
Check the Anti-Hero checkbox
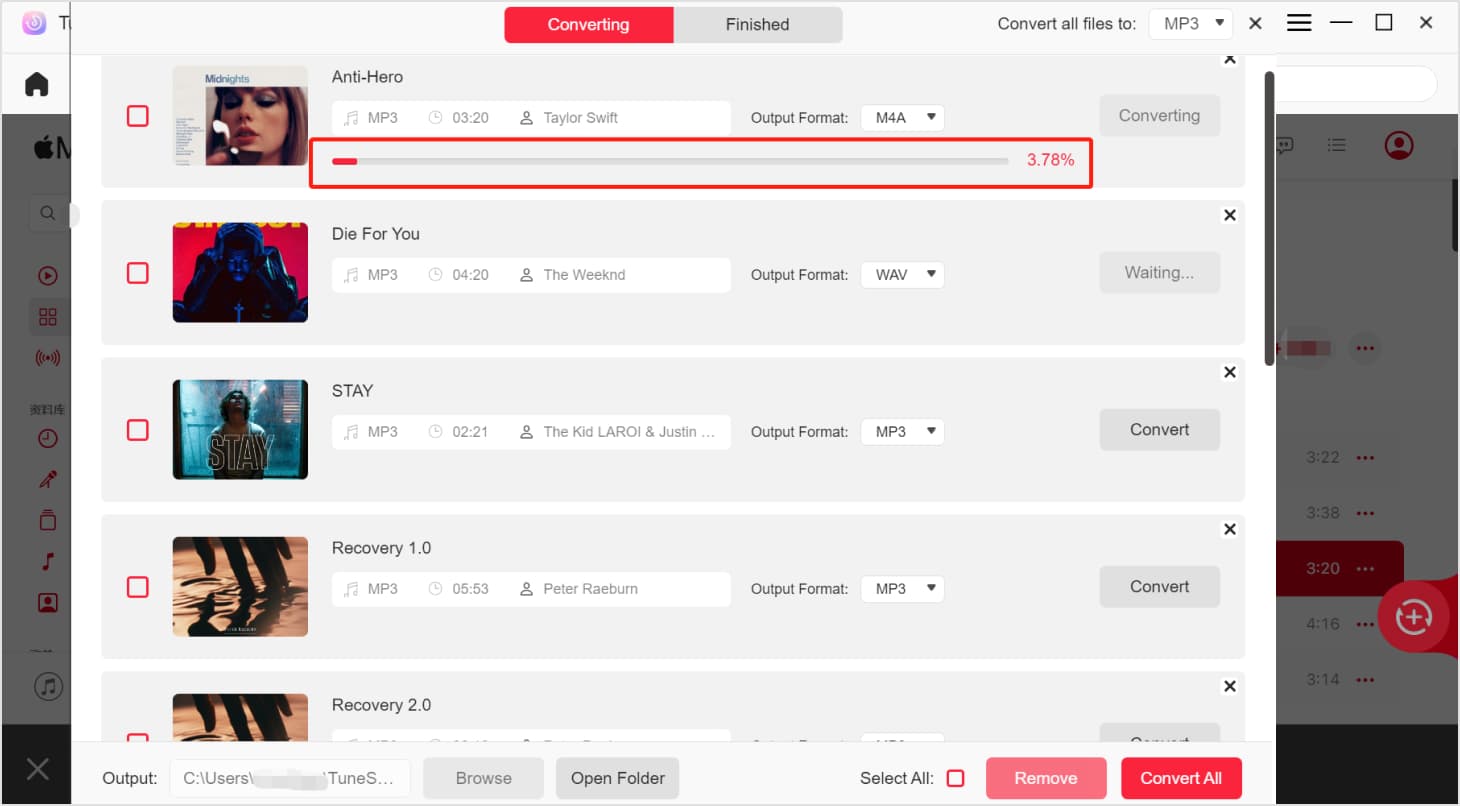[138, 116]
